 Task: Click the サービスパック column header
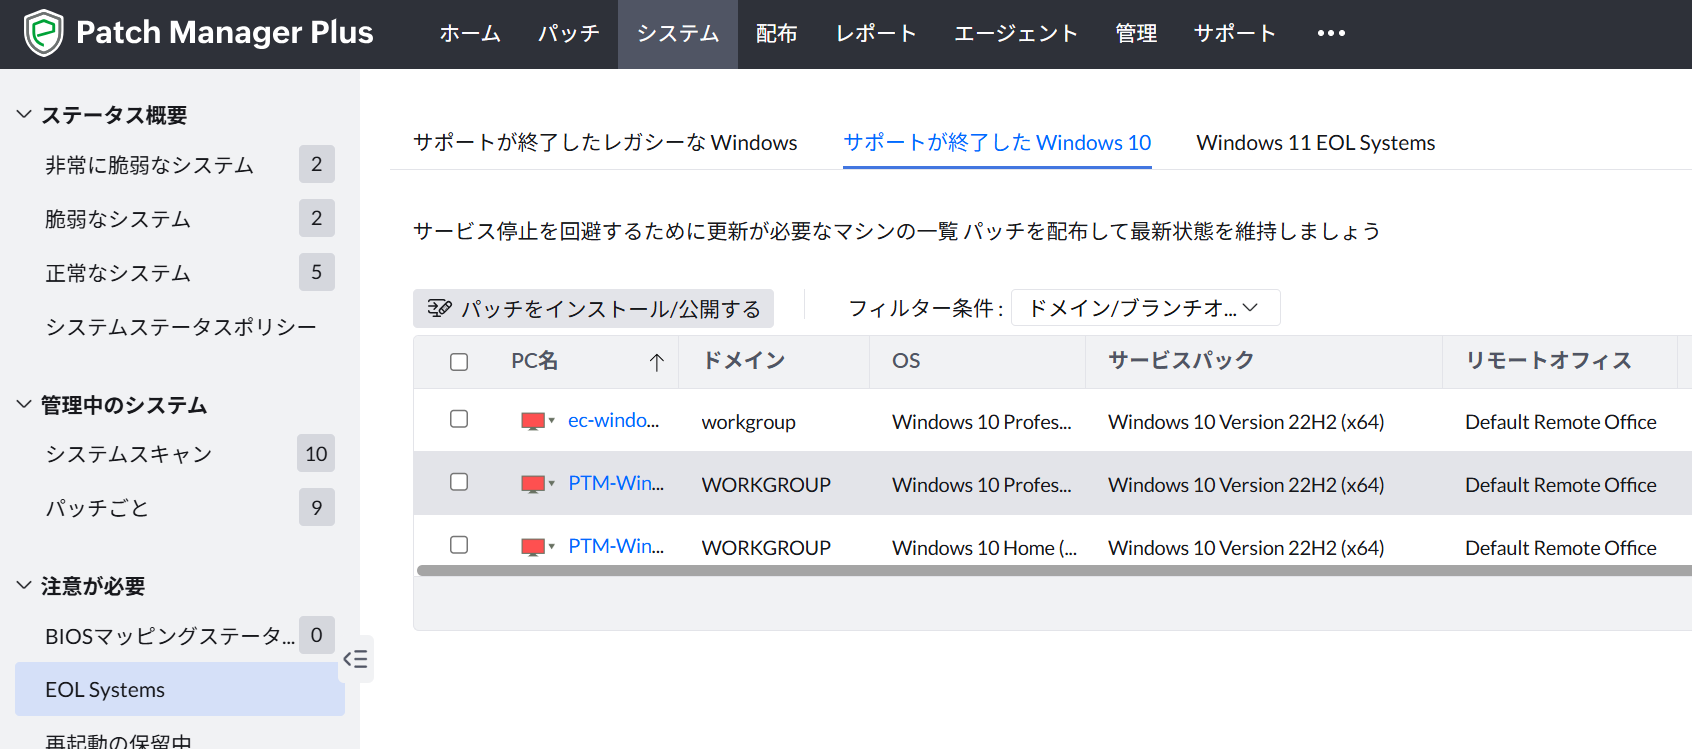[x=1181, y=361]
